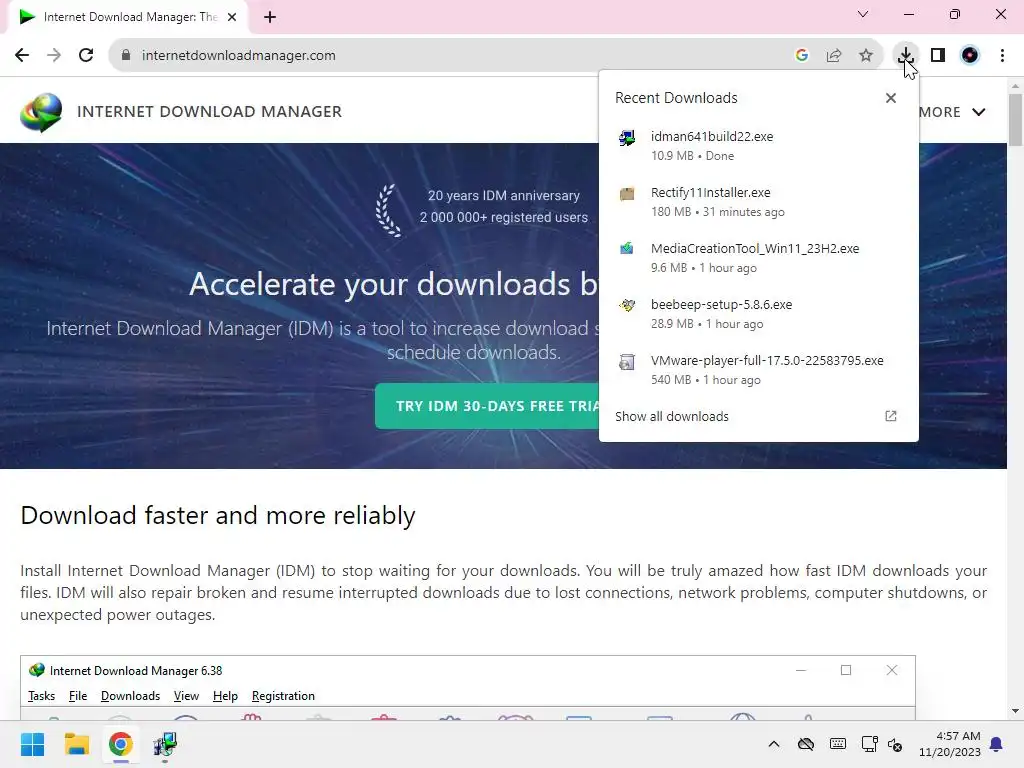
Task: Open Rectify11Installer.exe download entry
Action: pyautogui.click(x=759, y=202)
